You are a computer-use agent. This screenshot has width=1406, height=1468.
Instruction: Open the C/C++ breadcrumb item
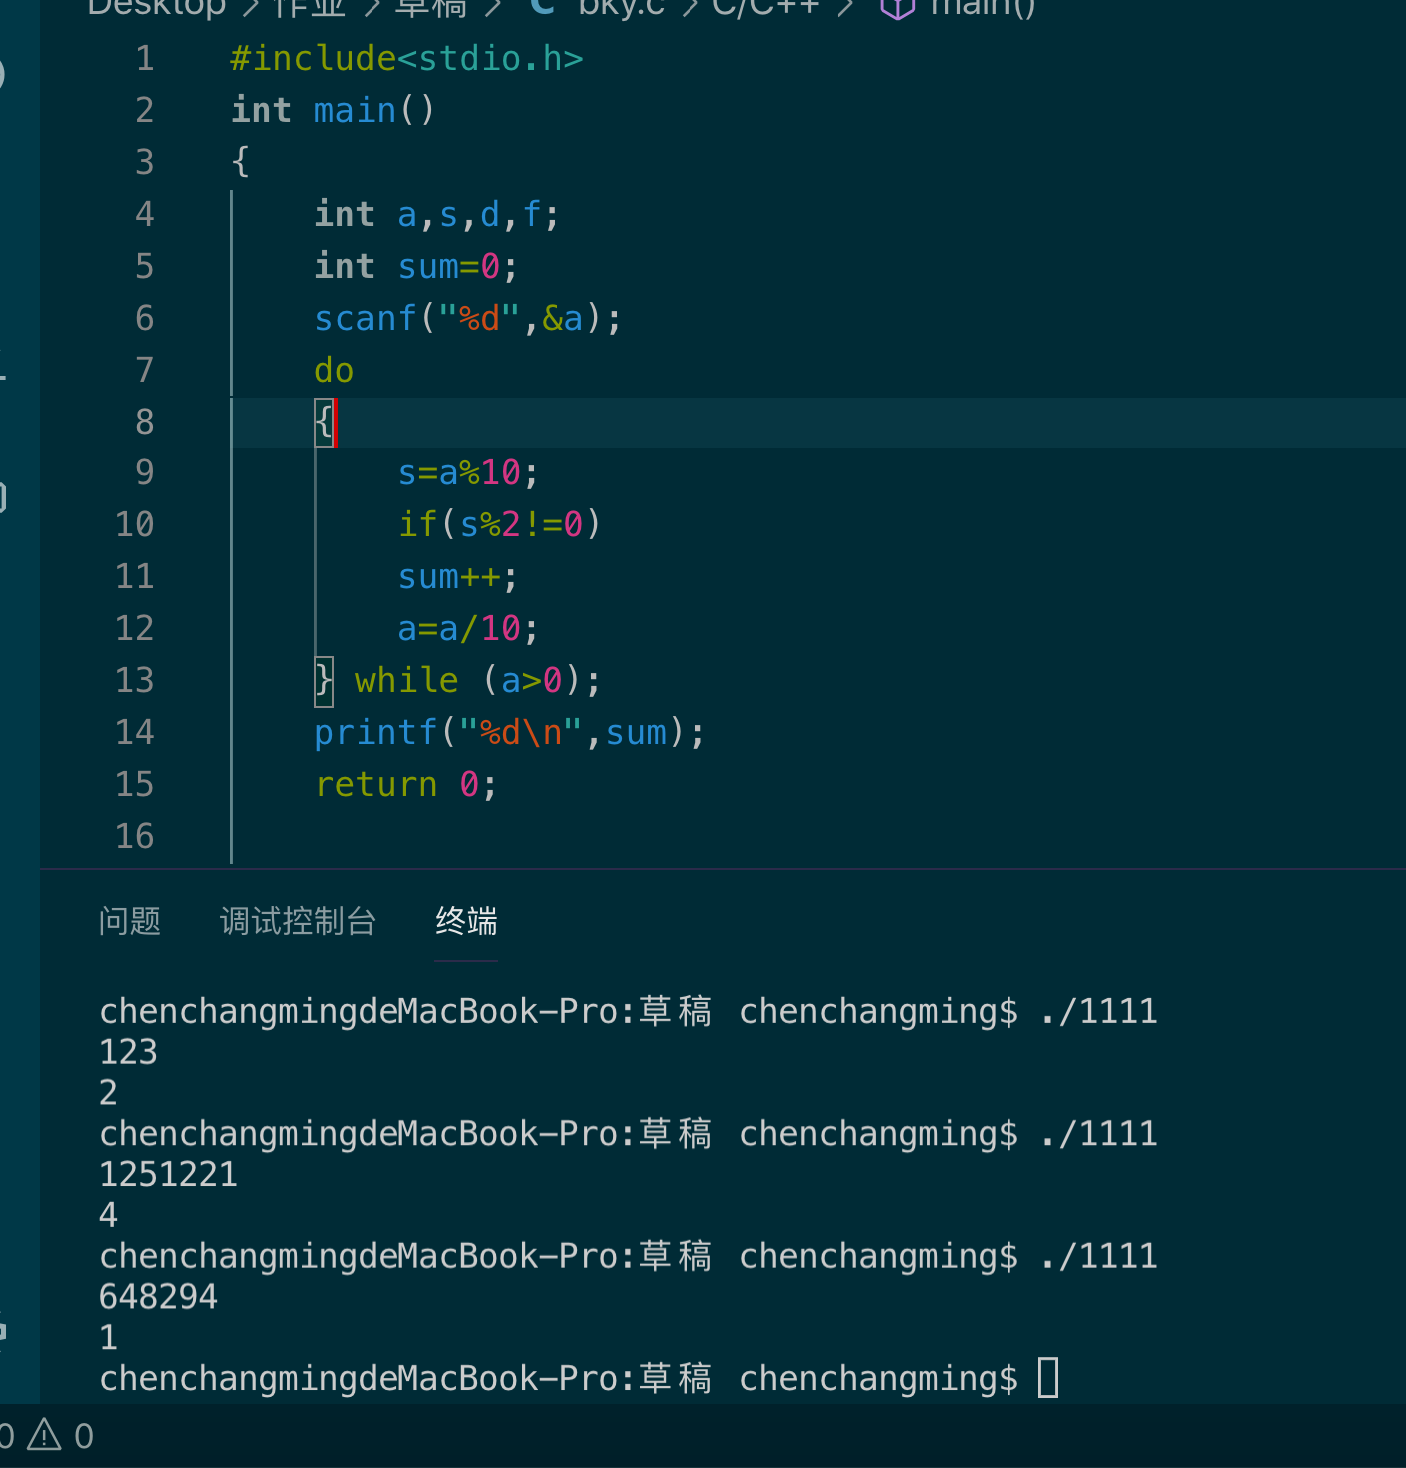pyautogui.click(x=765, y=7)
